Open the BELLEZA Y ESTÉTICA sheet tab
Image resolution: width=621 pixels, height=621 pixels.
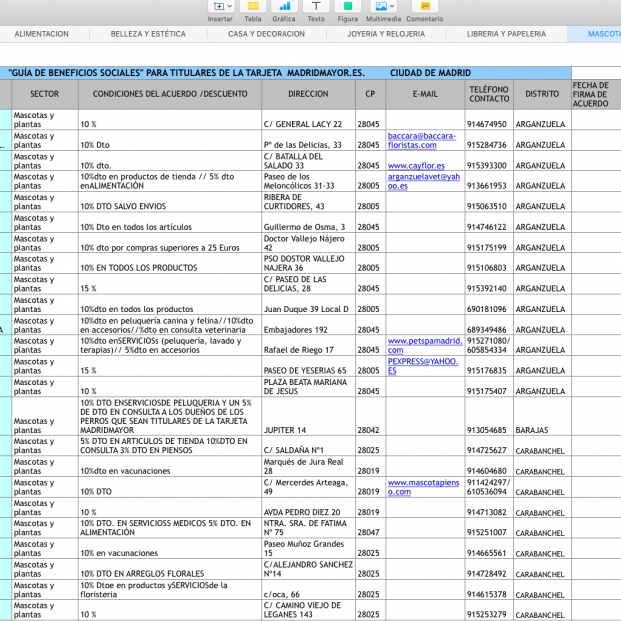(148, 34)
